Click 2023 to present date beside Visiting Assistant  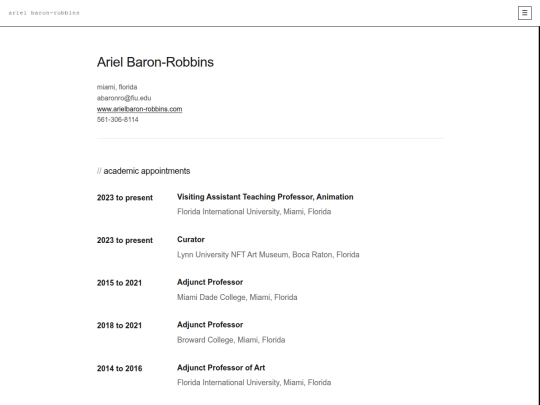(x=125, y=198)
